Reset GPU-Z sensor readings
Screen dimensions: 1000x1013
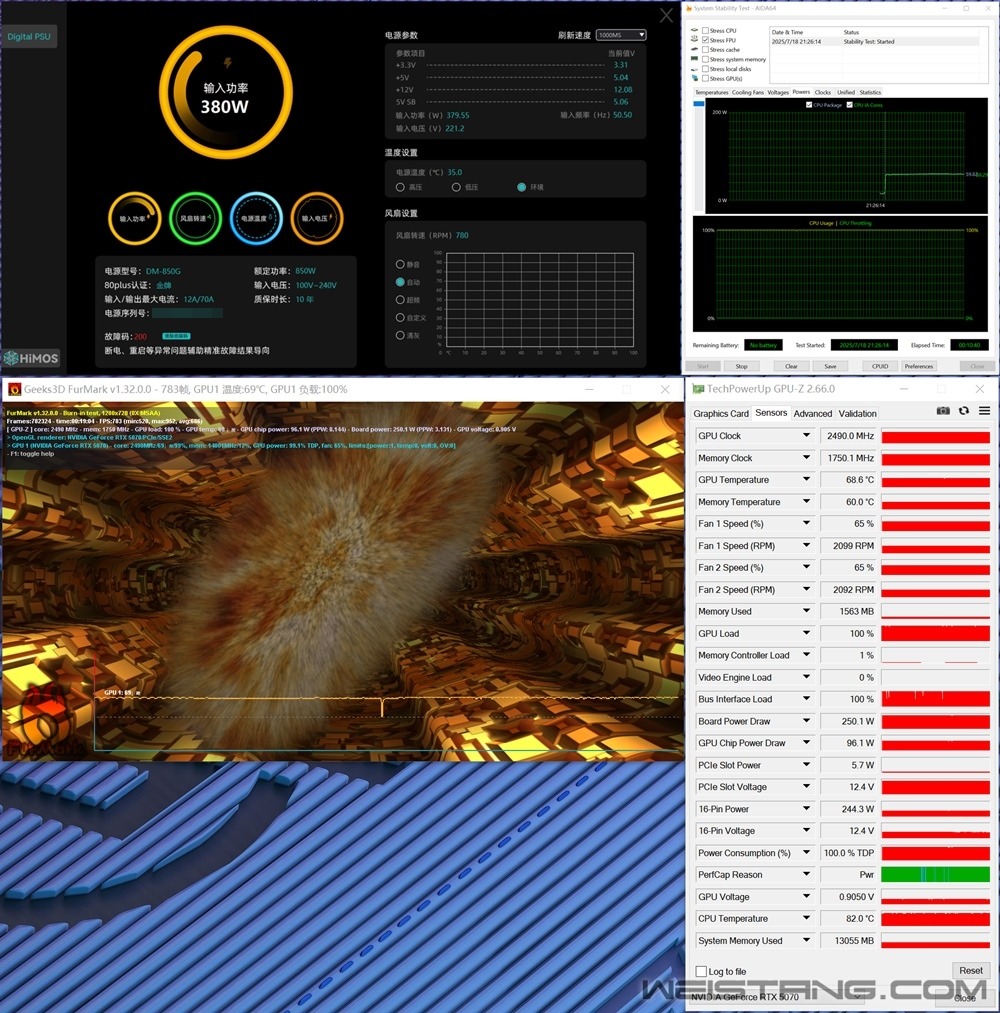(x=970, y=970)
